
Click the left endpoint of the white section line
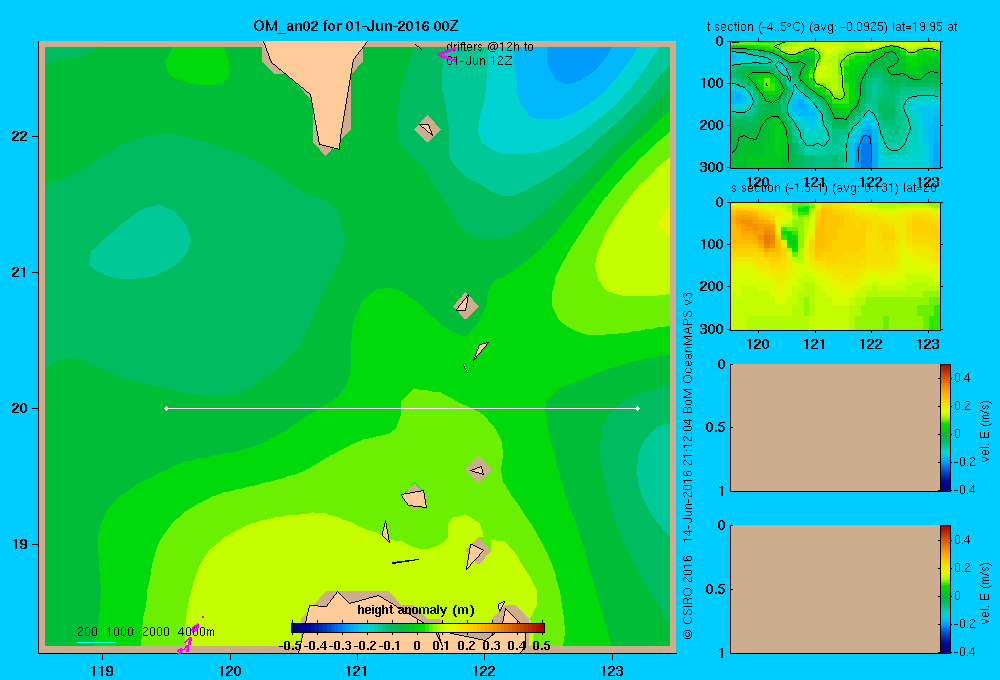[166, 408]
